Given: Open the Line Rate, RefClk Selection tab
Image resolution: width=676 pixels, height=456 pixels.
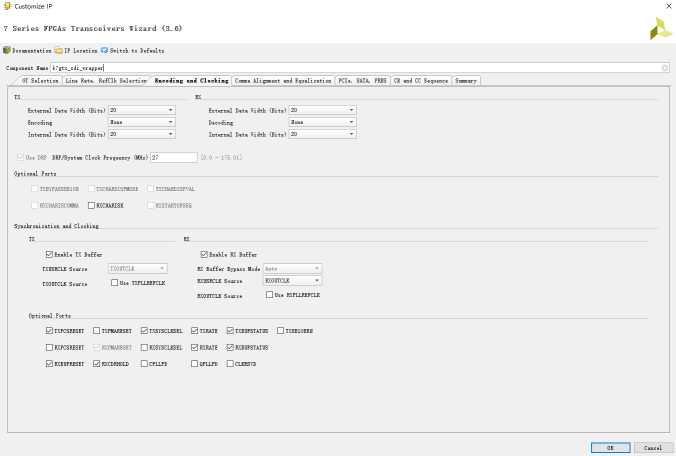Looking at the screenshot, I should click(106, 81).
